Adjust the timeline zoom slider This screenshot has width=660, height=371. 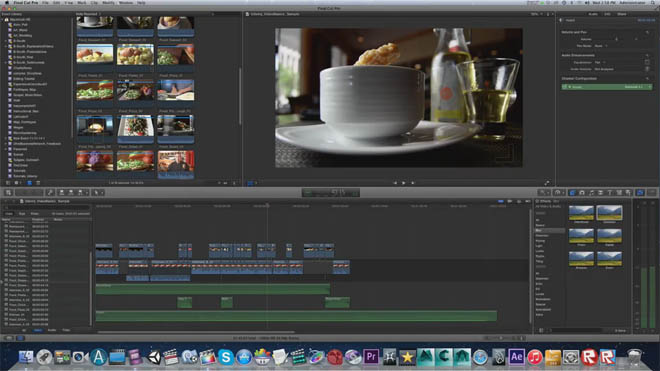coord(501,338)
